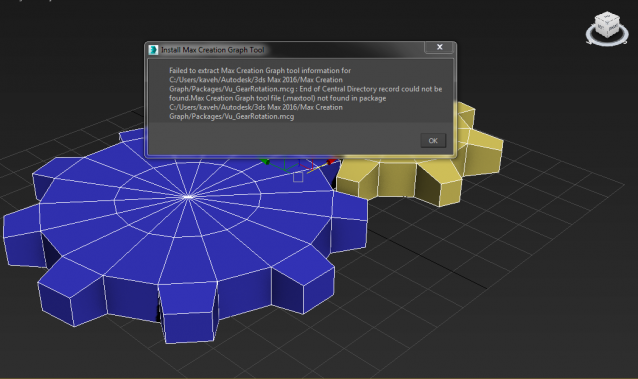Click the gizmo's small square screen handle
Image resolution: width=638 pixels, height=379 pixels.
298,177
